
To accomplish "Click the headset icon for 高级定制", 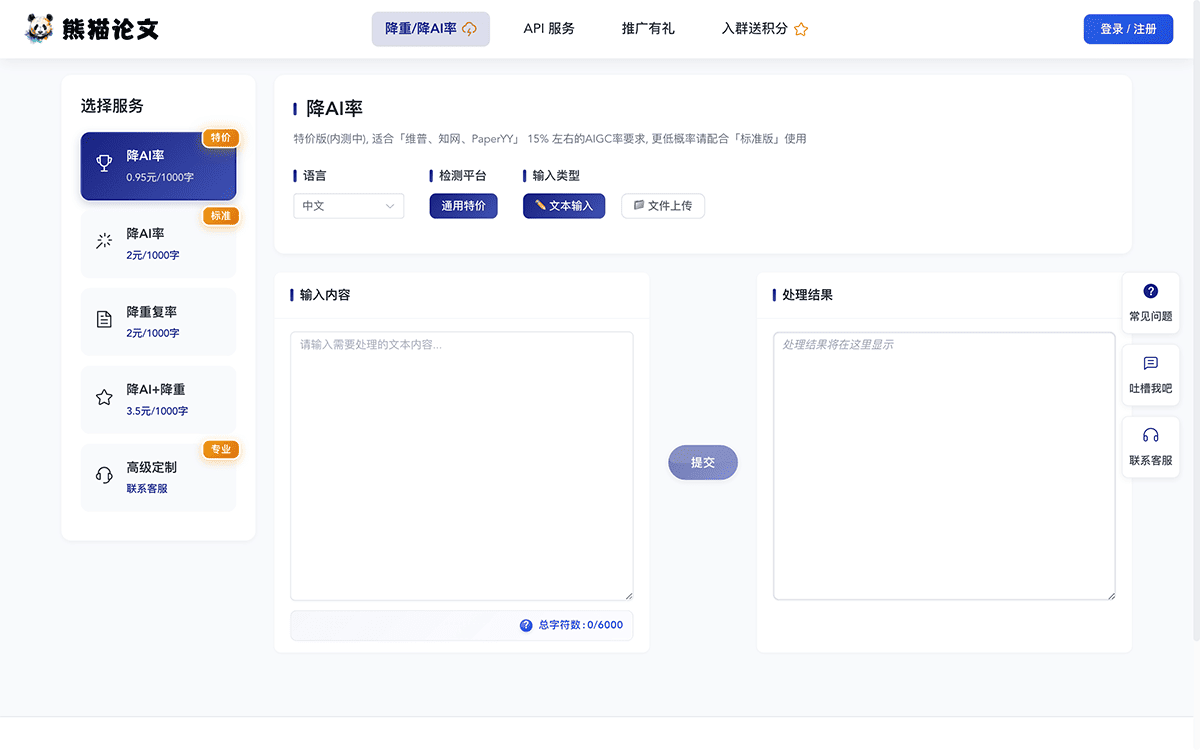I will [x=104, y=475].
